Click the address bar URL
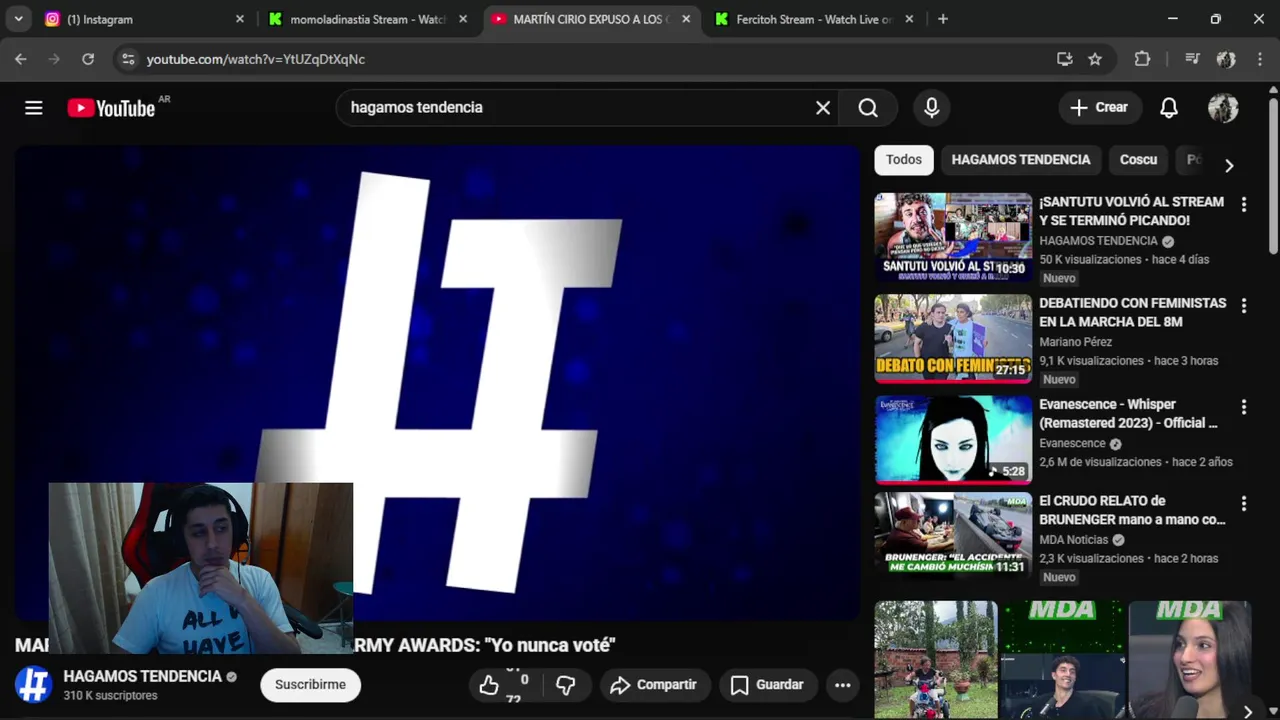 point(256,59)
